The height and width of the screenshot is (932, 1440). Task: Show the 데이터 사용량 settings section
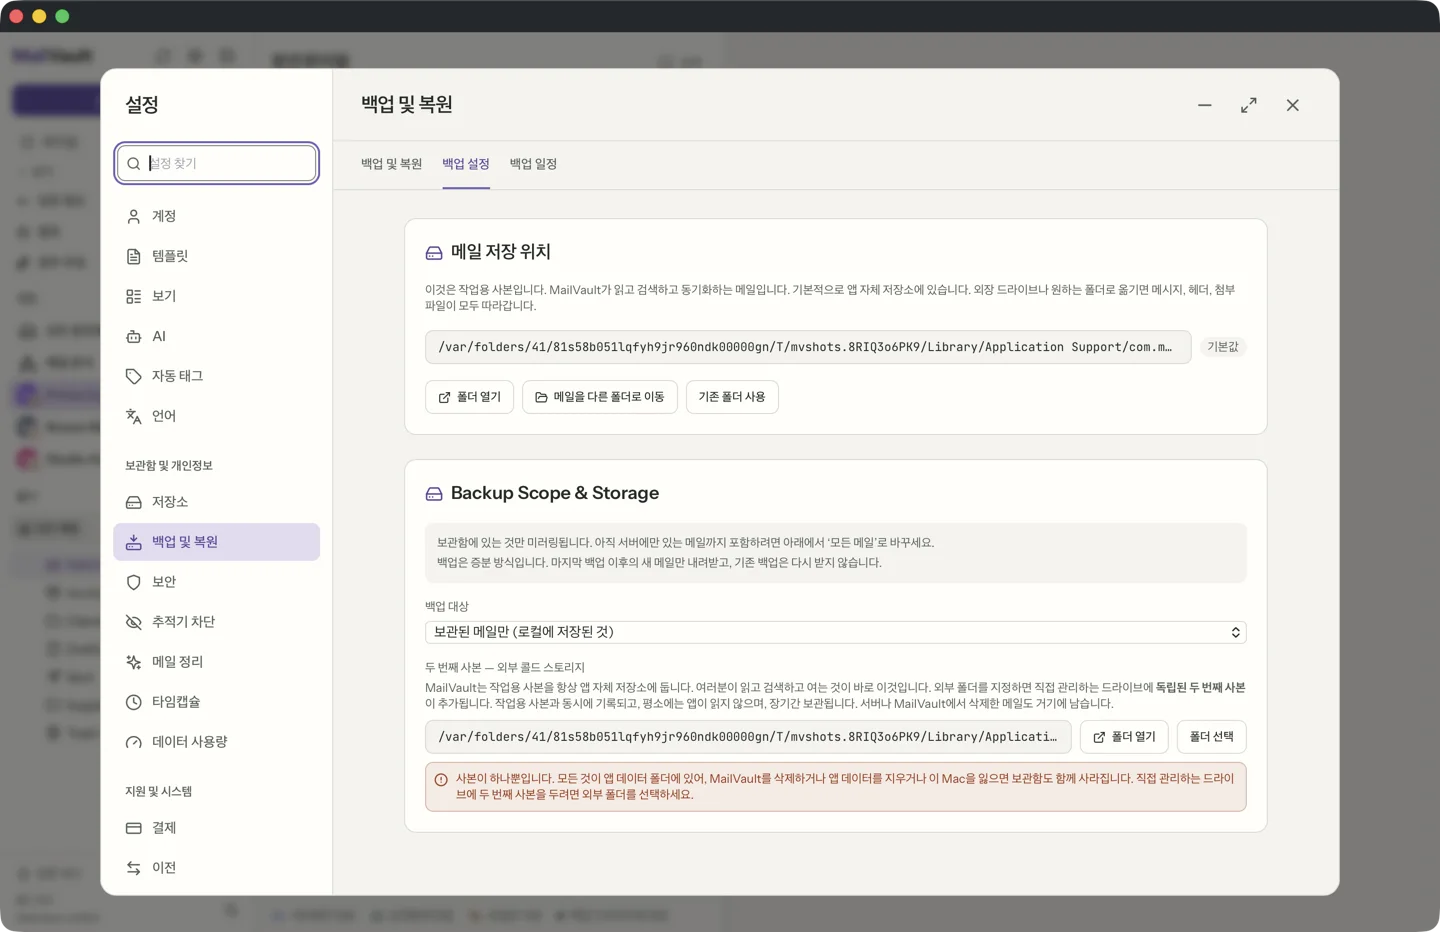[x=216, y=742]
